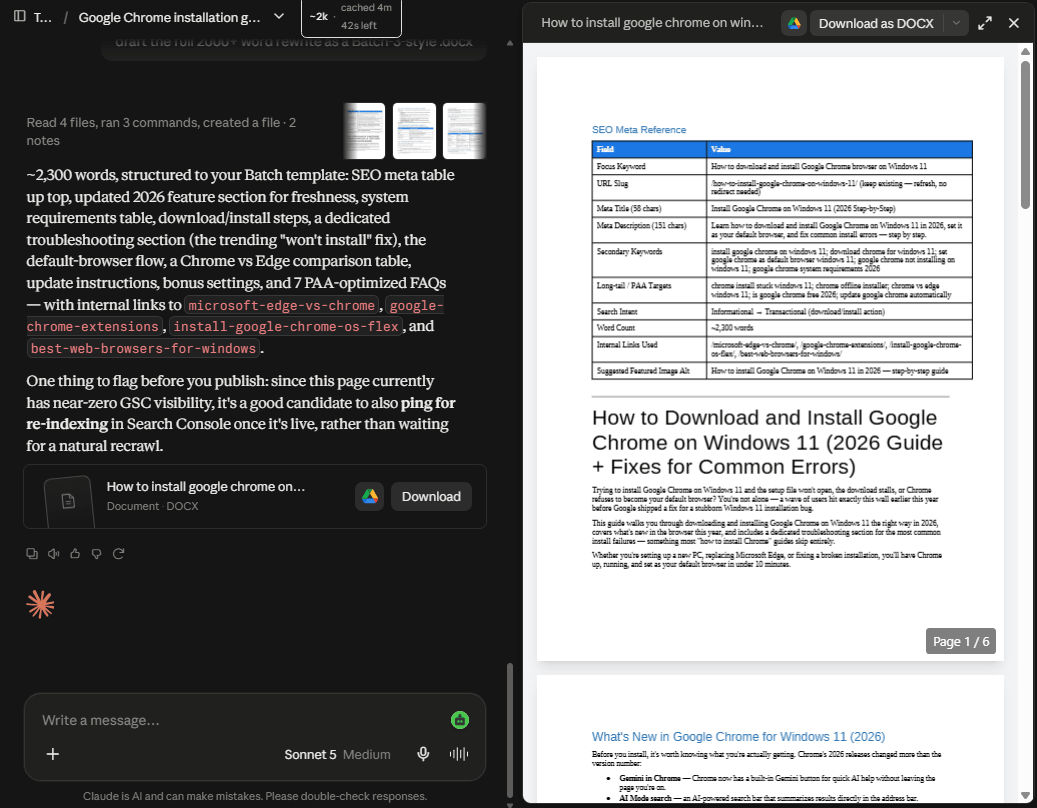Close the document preview panel

1014,23
